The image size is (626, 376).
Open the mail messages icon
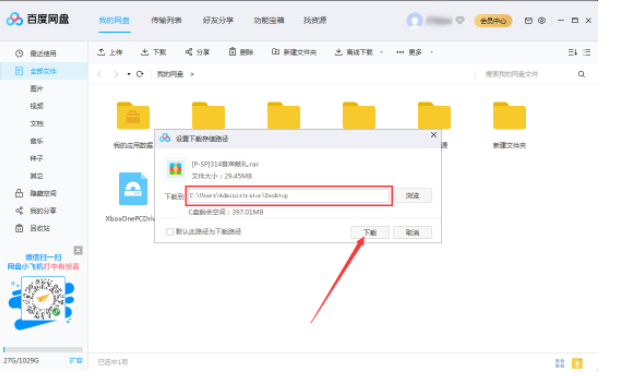[528, 20]
